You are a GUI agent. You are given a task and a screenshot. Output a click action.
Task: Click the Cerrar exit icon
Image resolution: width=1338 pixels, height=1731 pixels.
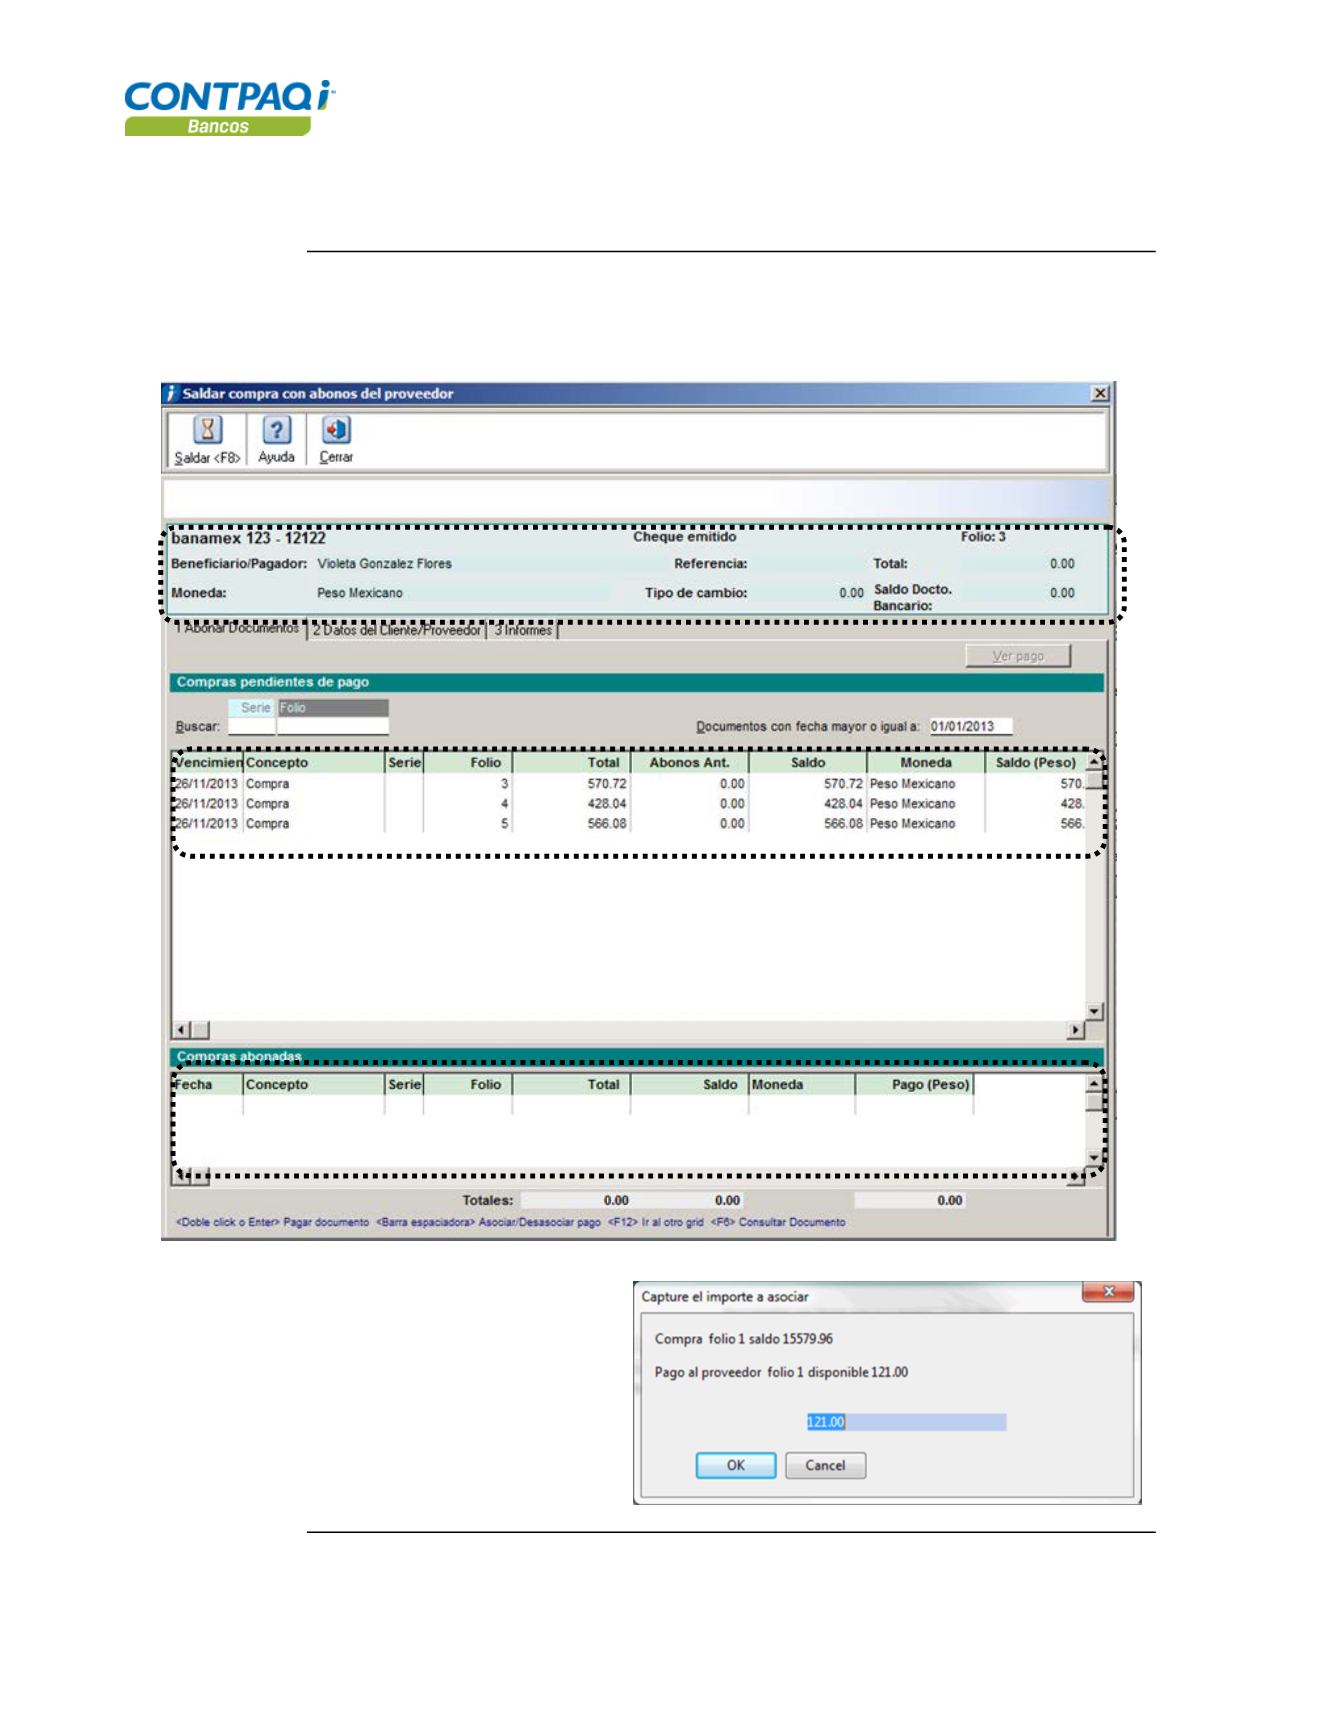tap(336, 431)
